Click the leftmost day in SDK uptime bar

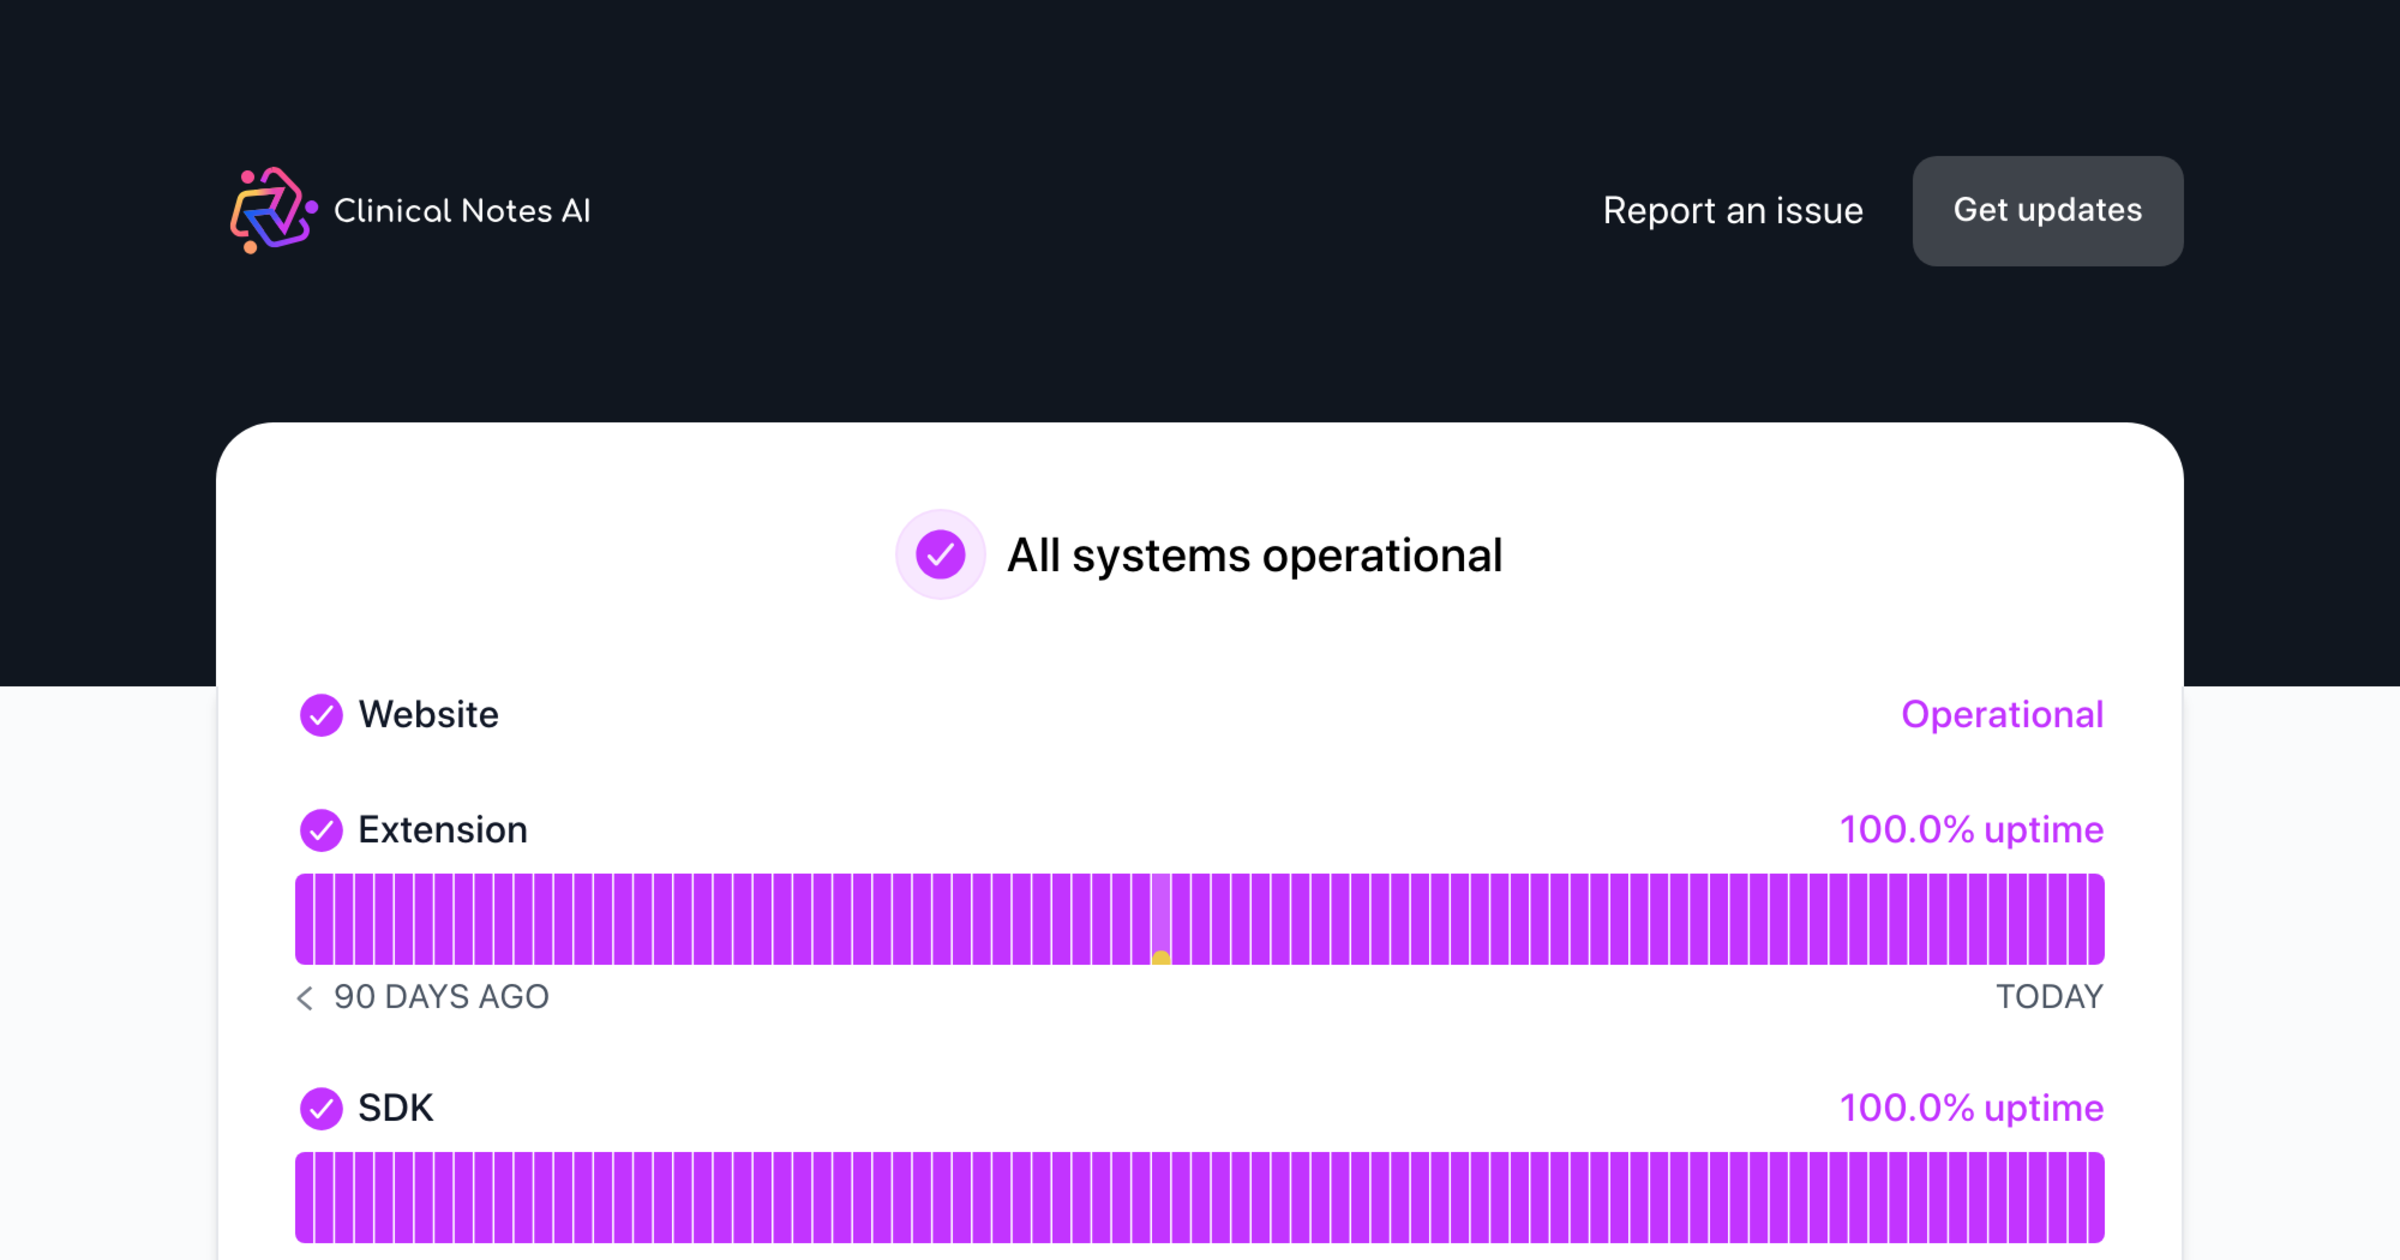pos(304,1197)
